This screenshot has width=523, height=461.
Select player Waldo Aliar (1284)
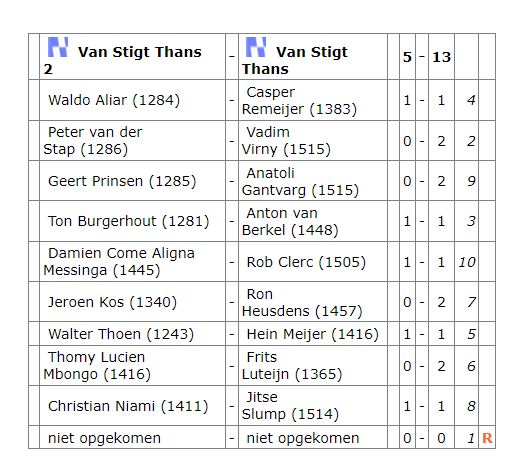coord(114,100)
